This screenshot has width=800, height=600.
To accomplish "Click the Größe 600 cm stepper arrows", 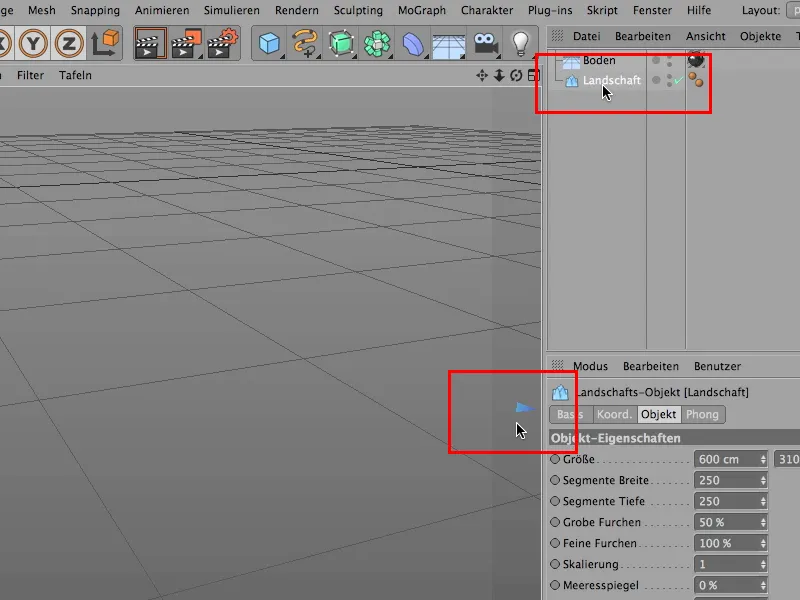I will click(763, 459).
